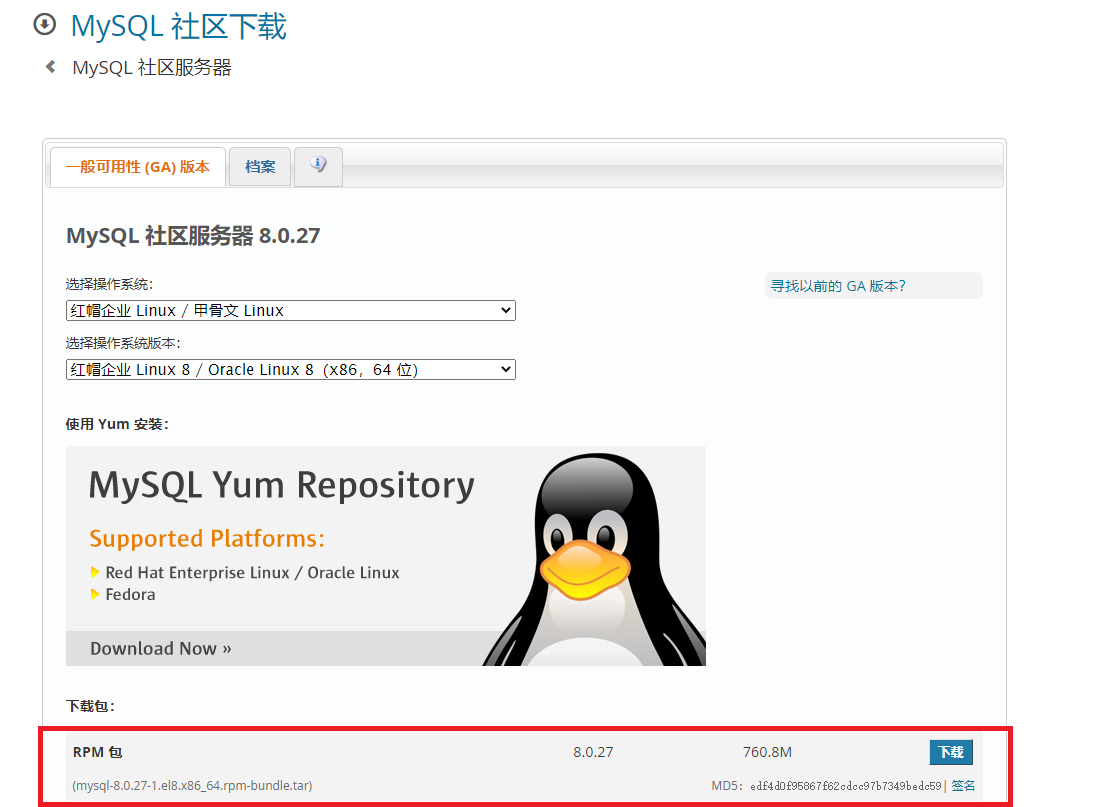Open the info bubble icon tab
This screenshot has width=1120, height=807.
pyautogui.click(x=318, y=166)
